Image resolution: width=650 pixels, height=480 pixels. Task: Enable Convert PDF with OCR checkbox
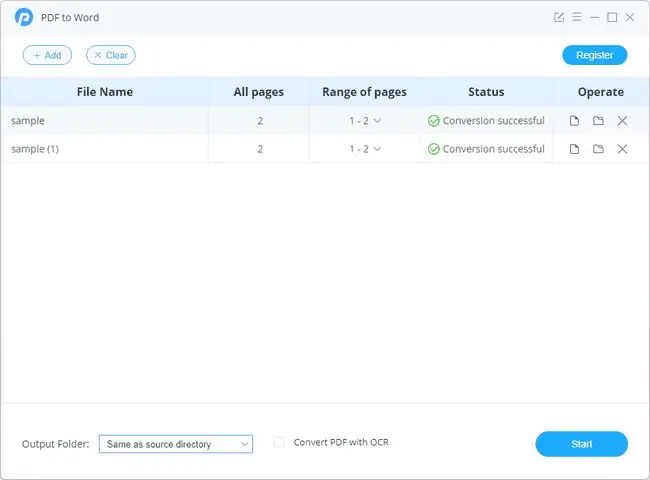pyautogui.click(x=279, y=443)
